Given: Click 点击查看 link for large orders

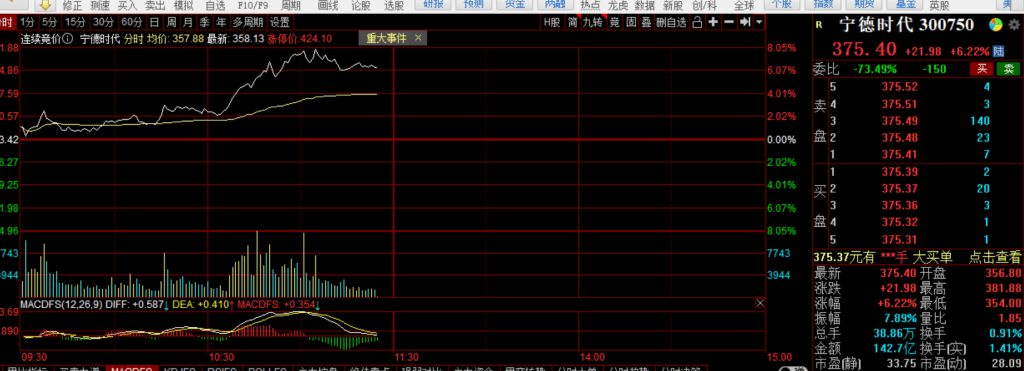Looking at the screenshot, I should (x=994, y=257).
